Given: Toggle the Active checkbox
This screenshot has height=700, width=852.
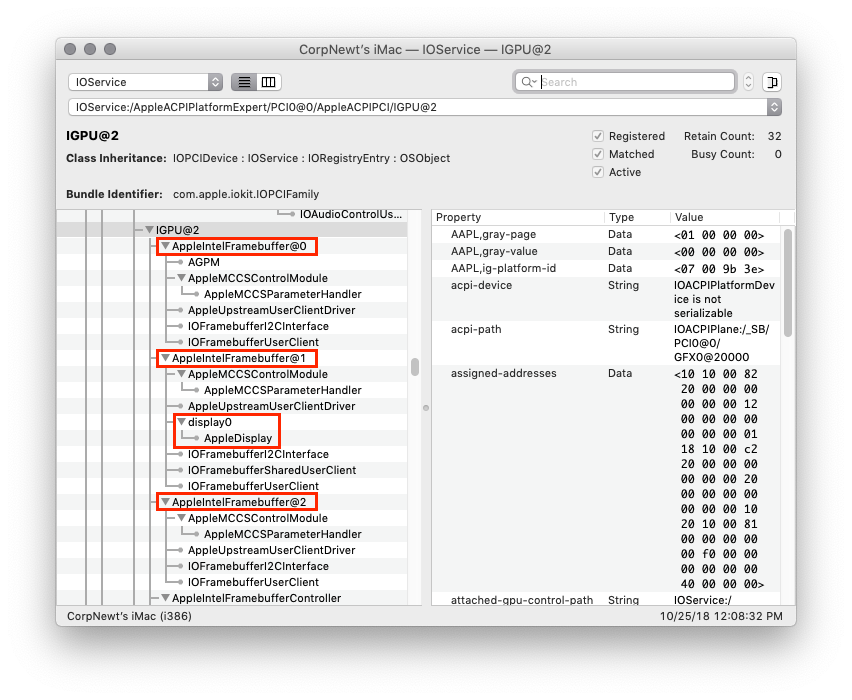Looking at the screenshot, I should click(x=598, y=172).
